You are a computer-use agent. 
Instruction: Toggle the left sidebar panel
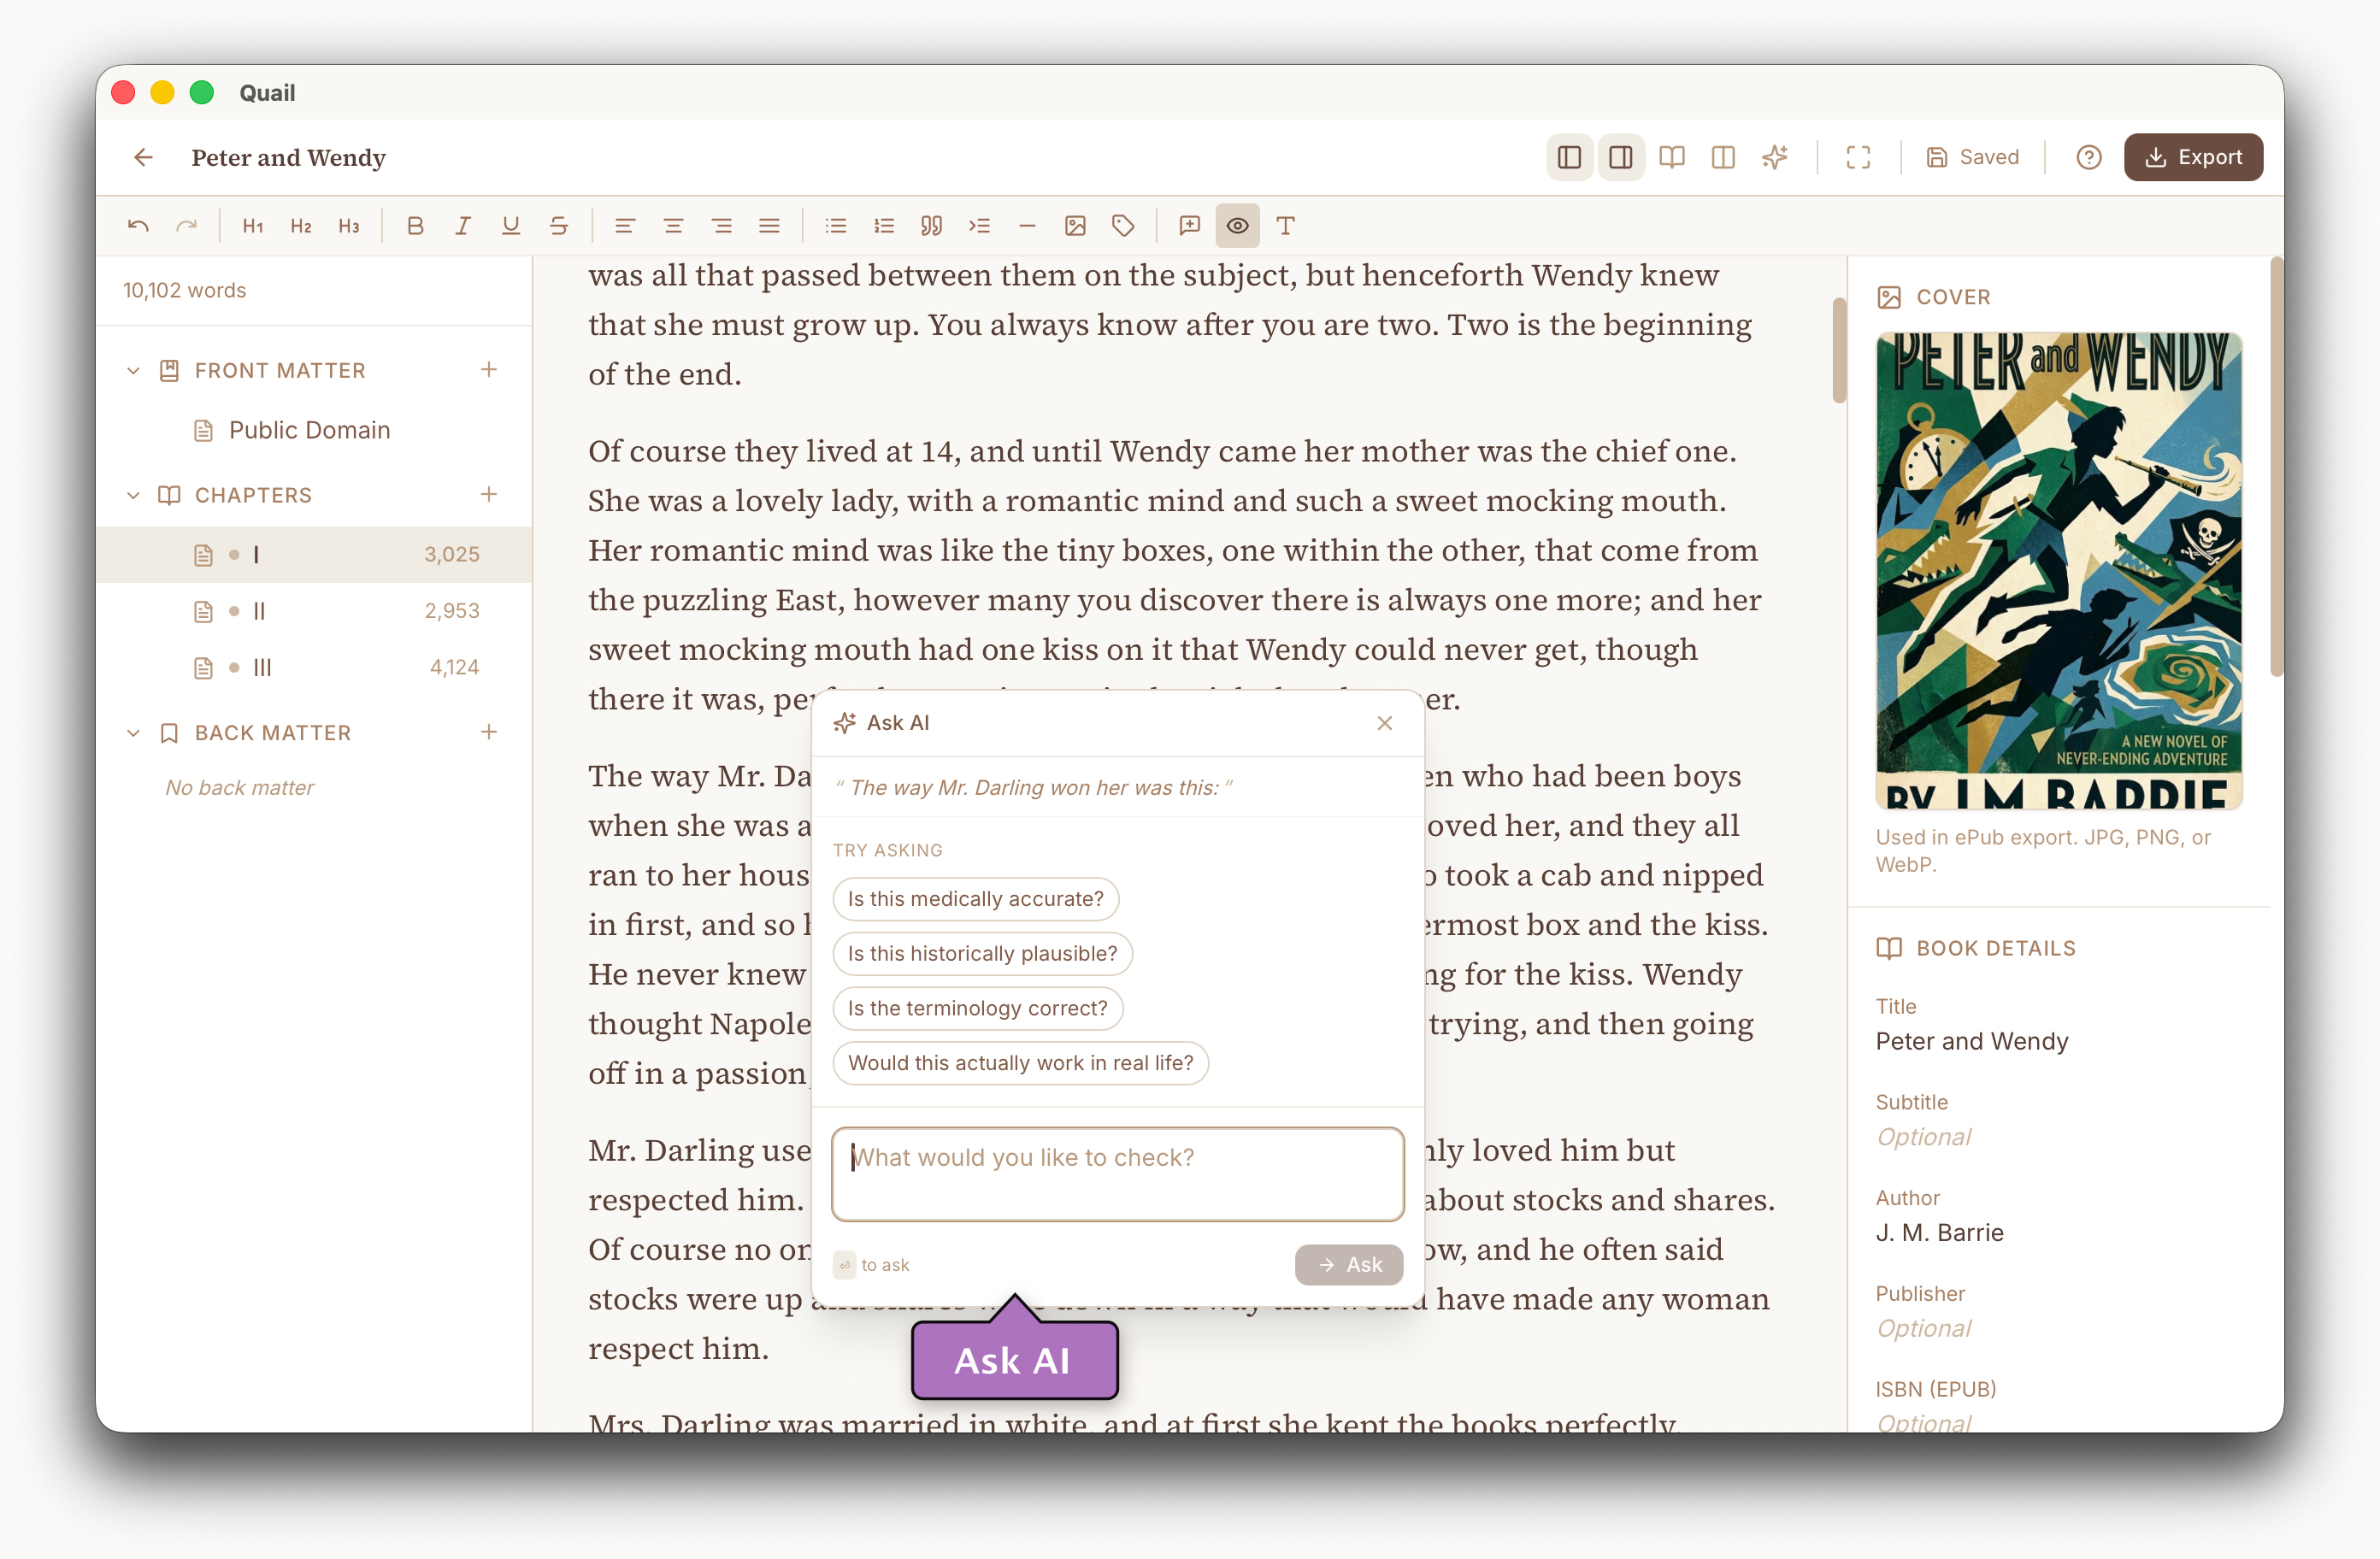tap(1569, 157)
